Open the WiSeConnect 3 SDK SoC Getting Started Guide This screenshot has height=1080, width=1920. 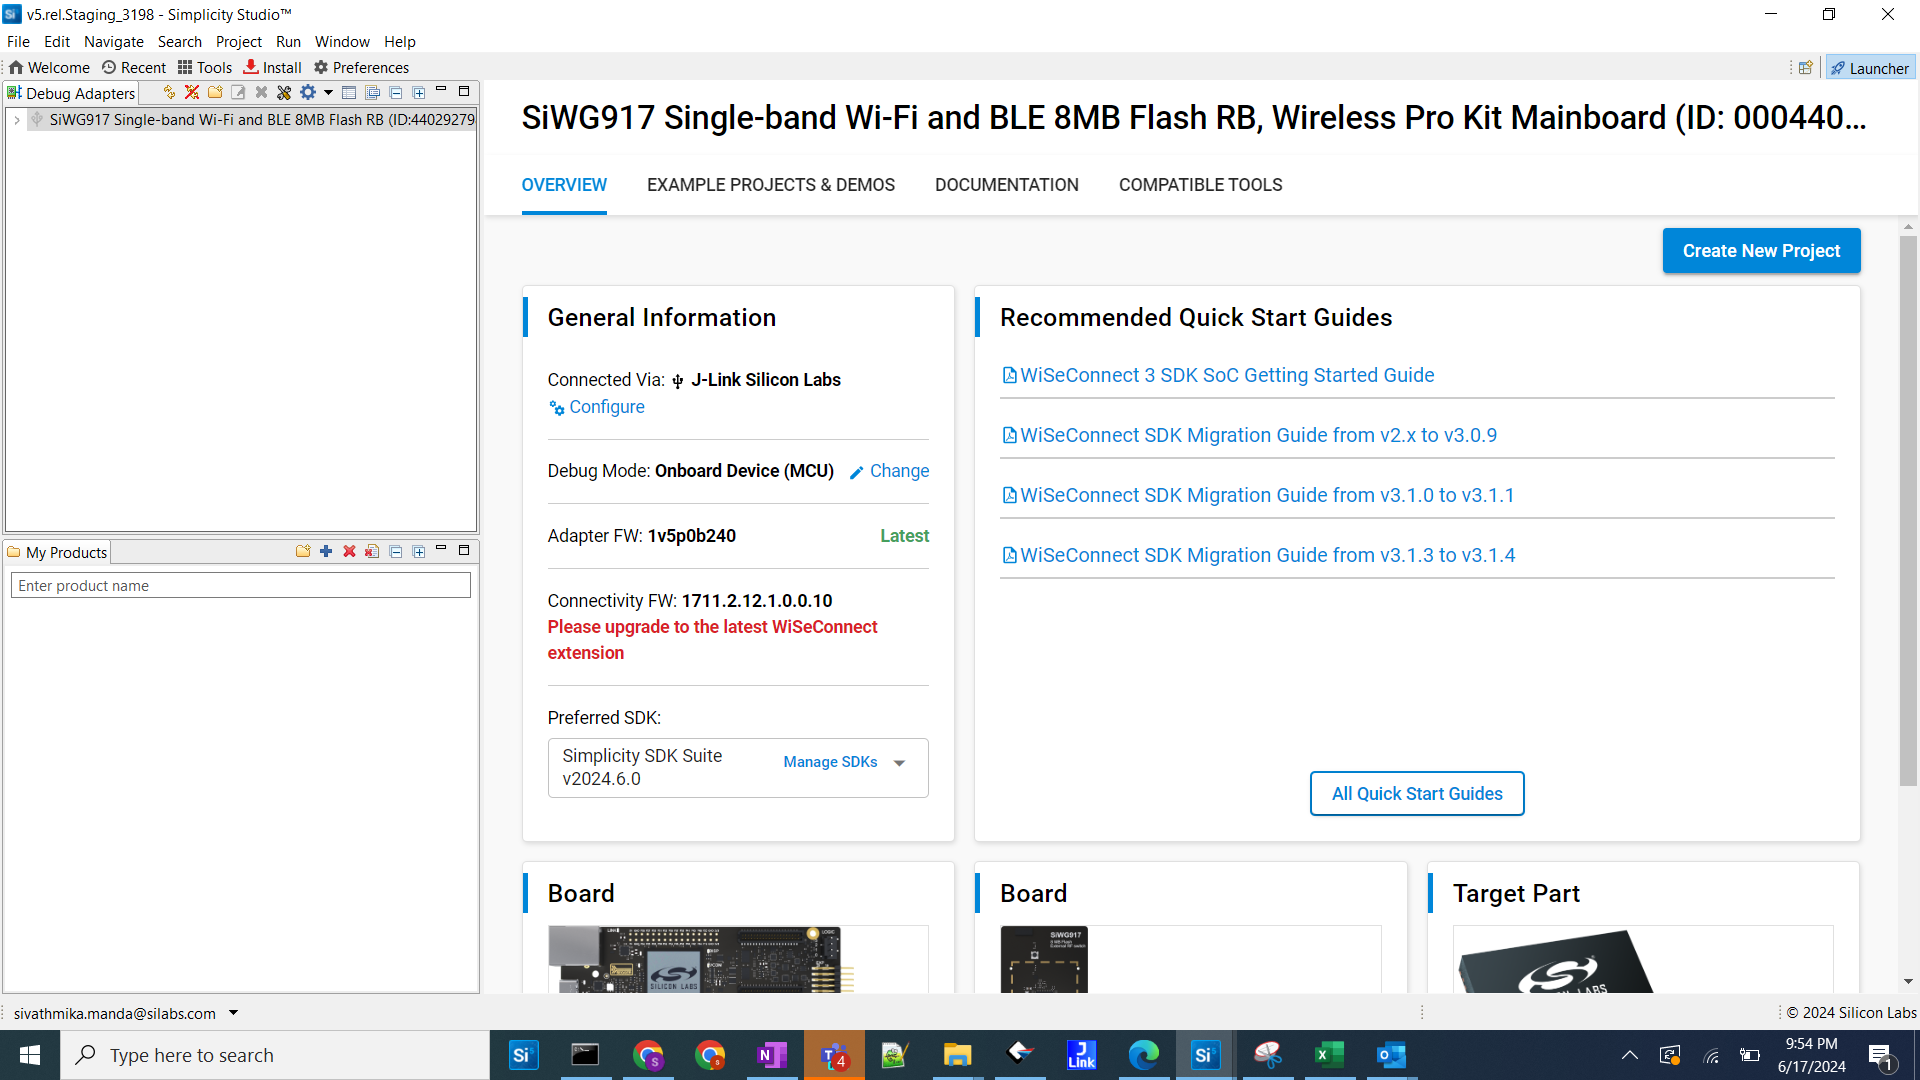1226,375
